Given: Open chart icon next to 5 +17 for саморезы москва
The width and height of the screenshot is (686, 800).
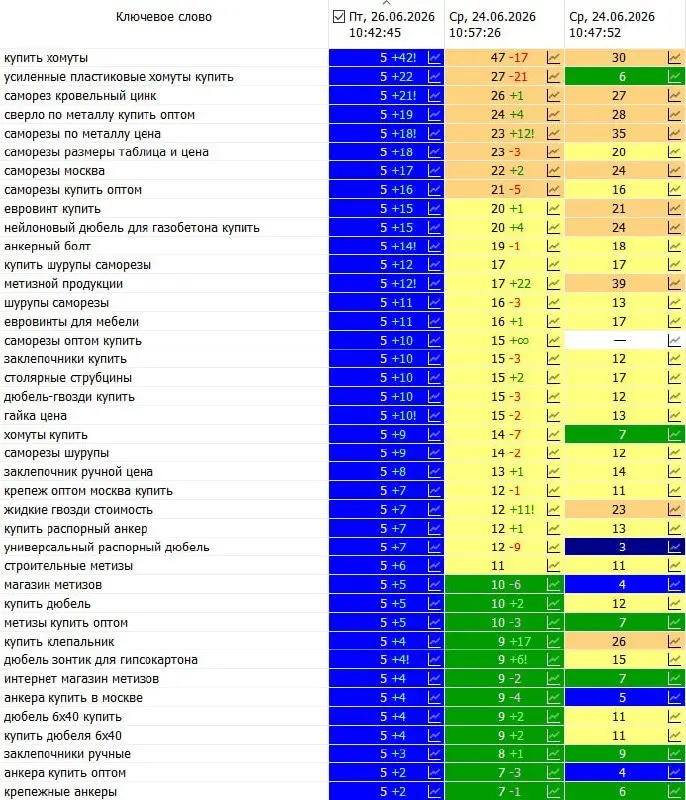Looking at the screenshot, I should (x=434, y=170).
